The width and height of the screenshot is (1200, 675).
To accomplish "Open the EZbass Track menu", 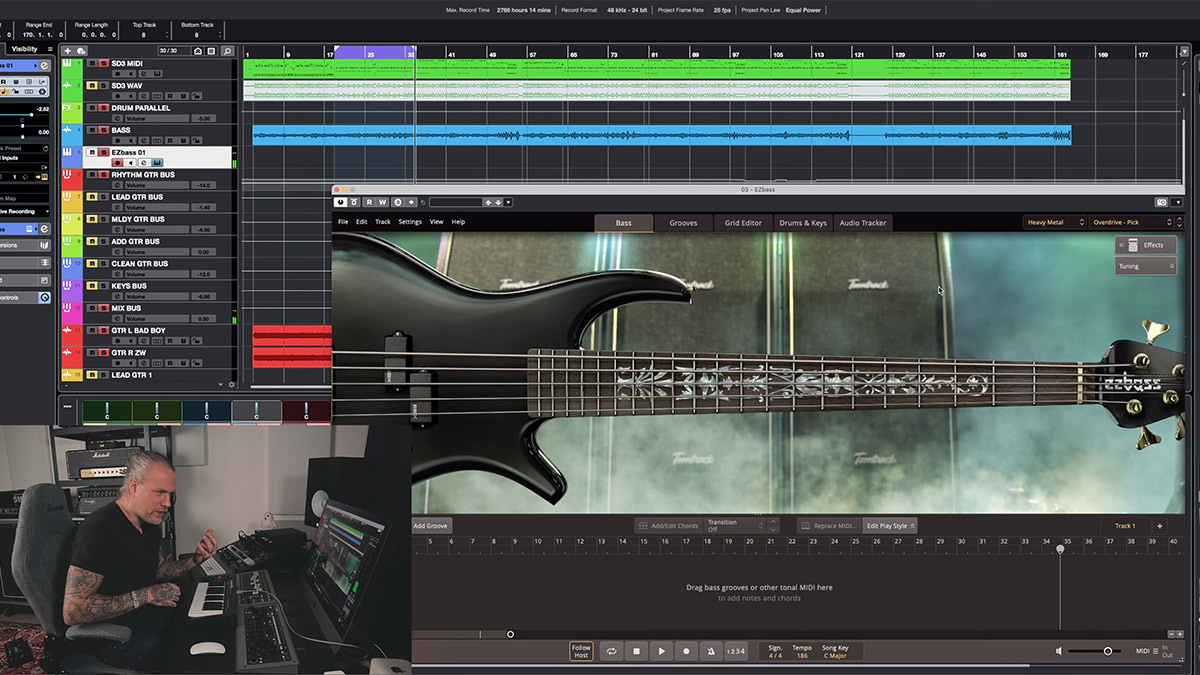I will [383, 222].
